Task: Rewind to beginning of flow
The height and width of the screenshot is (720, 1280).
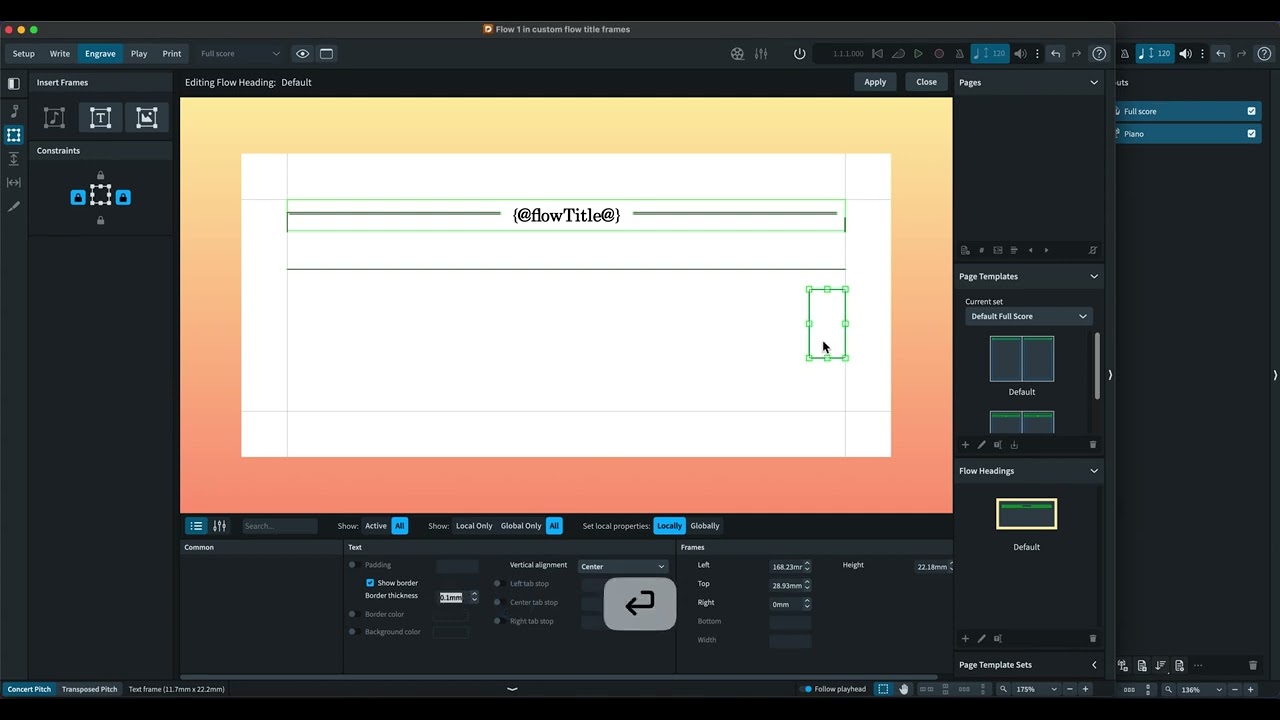Action: pyautogui.click(x=877, y=54)
